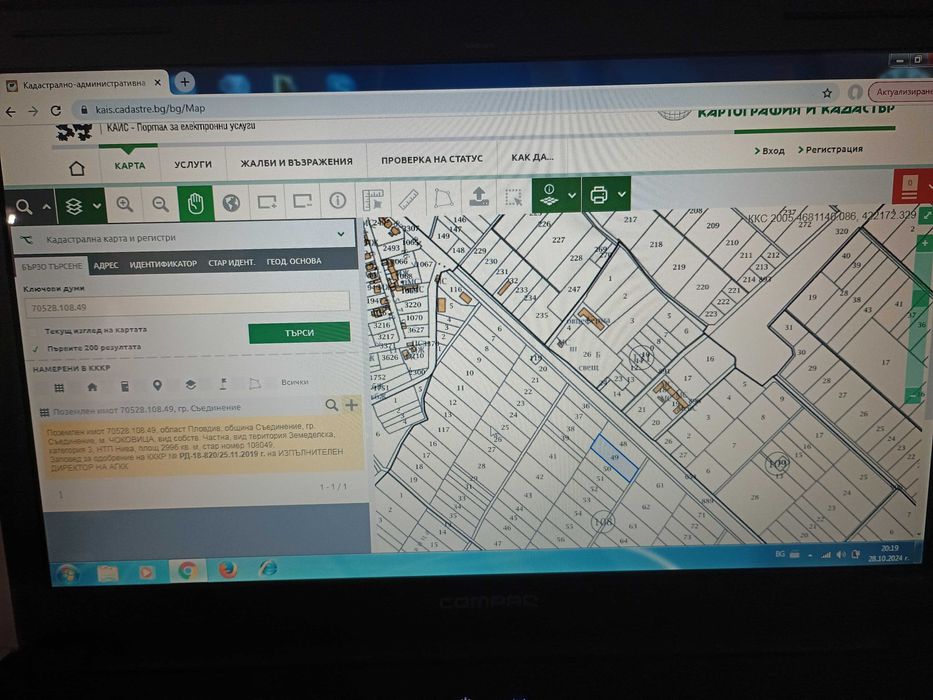This screenshot has width=933, height=700.
Task: Bookmark page with star icon
Action: pyautogui.click(x=827, y=93)
